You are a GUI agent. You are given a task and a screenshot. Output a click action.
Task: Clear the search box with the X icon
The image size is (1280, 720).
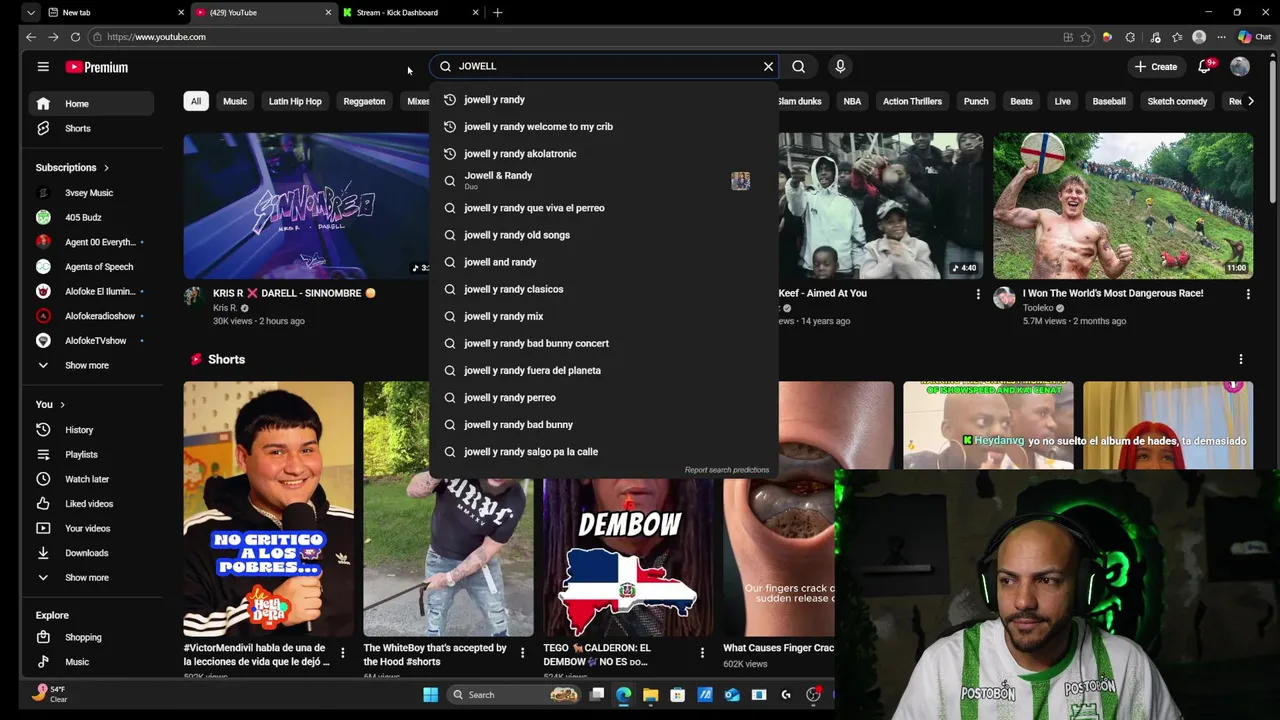point(768,66)
